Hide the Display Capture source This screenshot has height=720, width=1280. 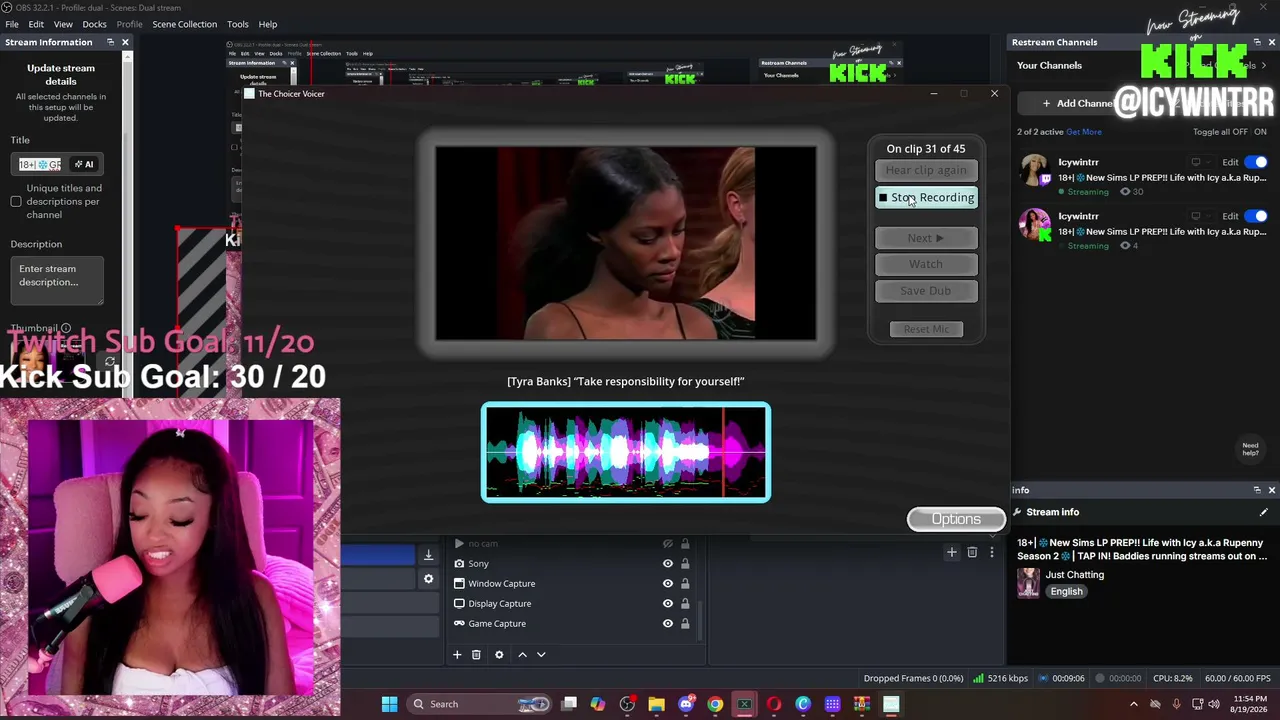click(x=668, y=604)
